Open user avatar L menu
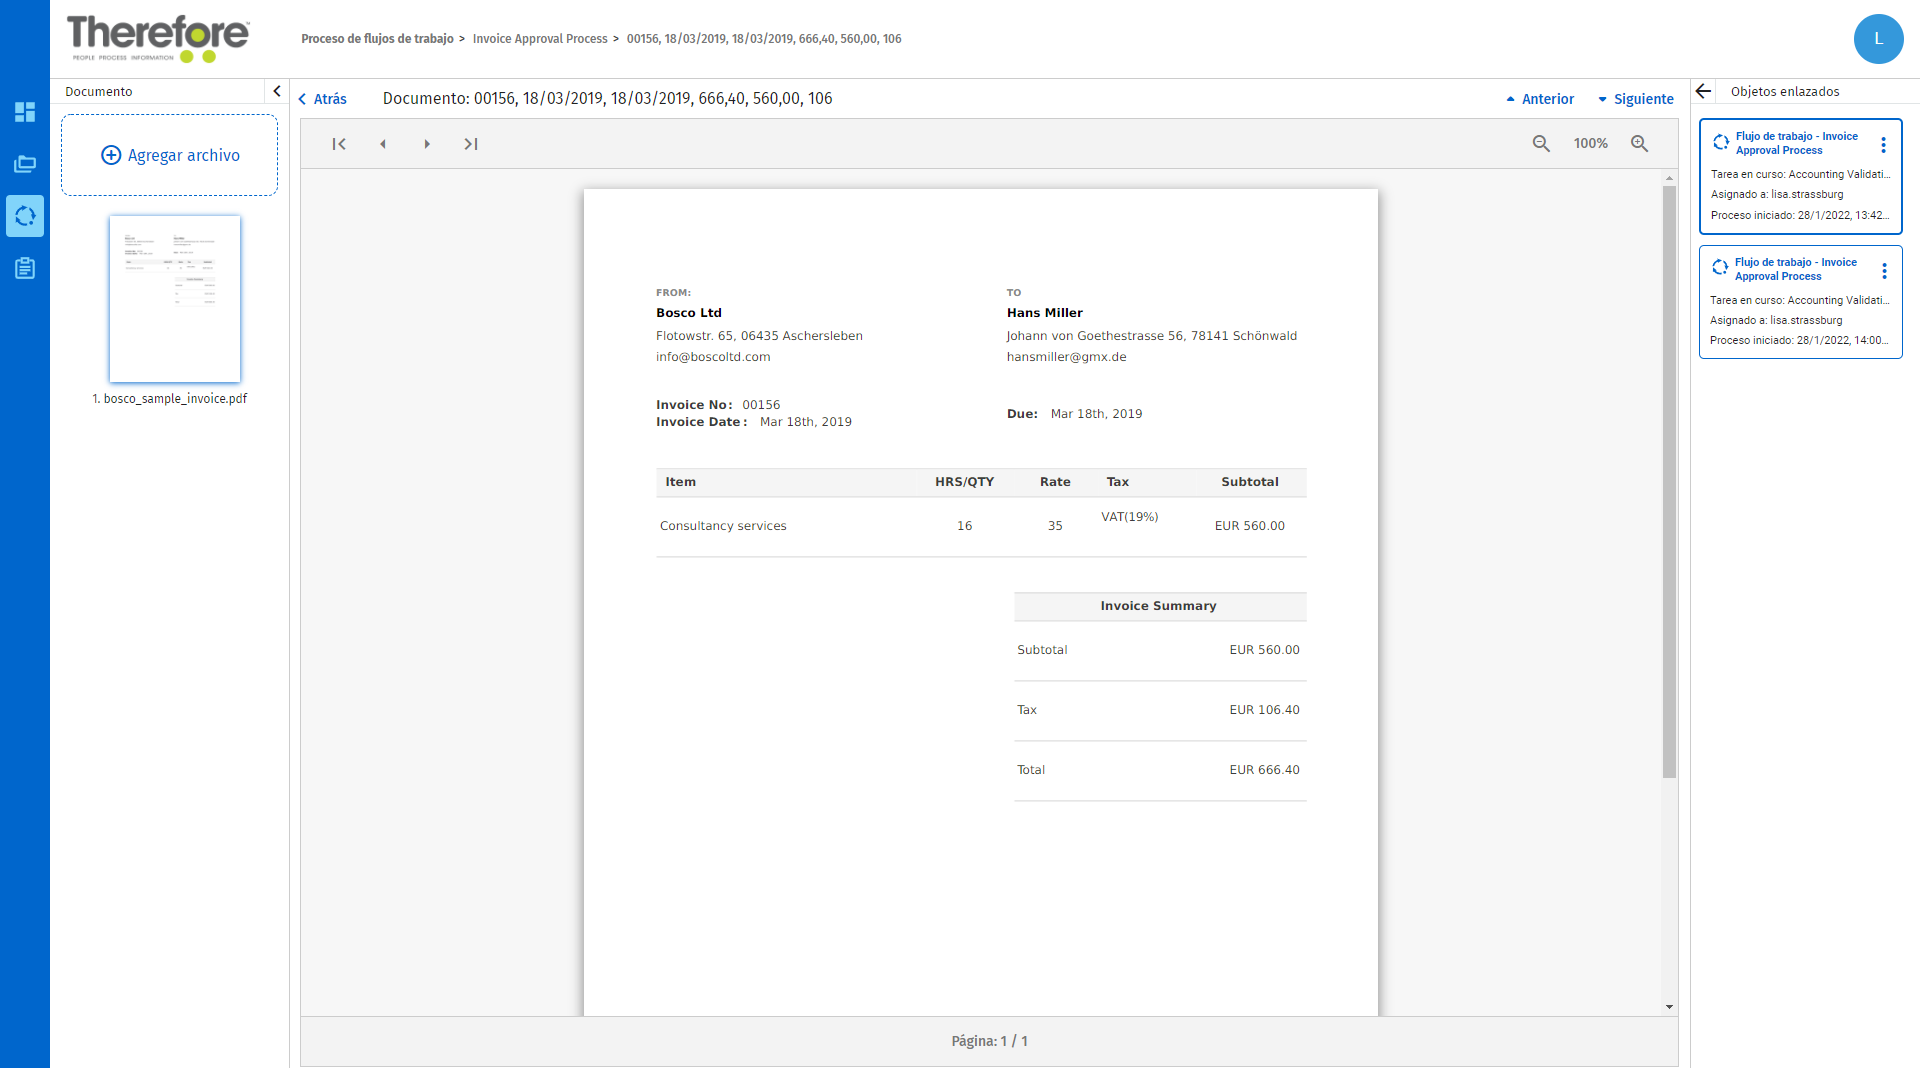The height and width of the screenshot is (1068, 1920). coord(1878,39)
